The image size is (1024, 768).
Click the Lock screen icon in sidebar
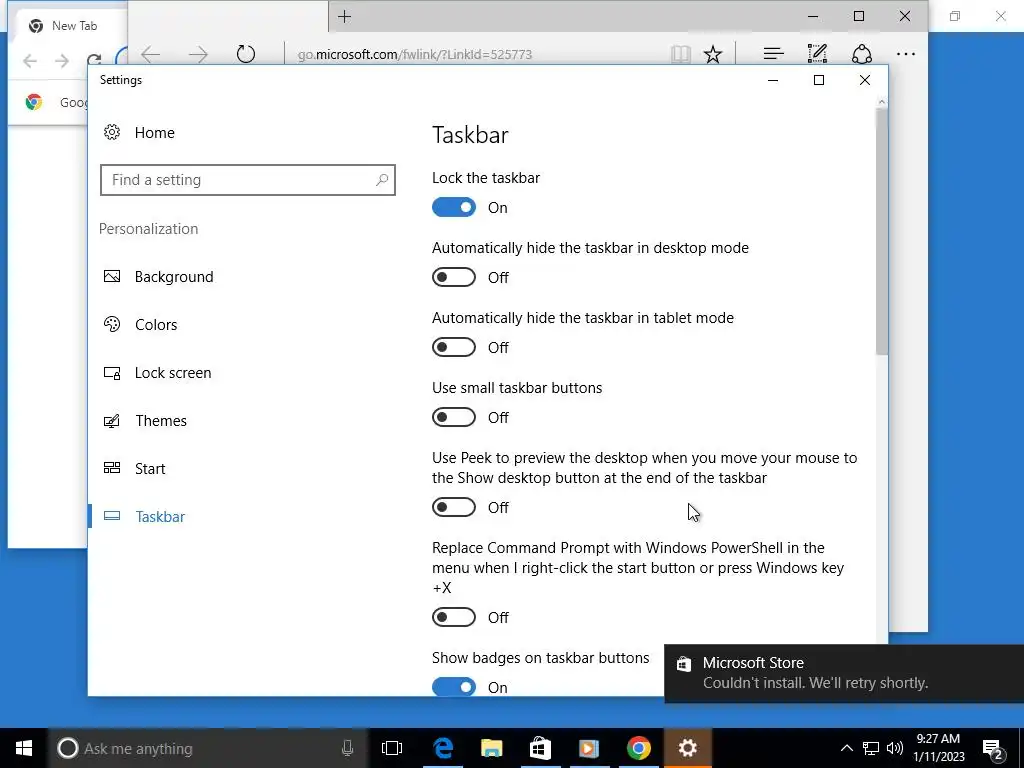coord(112,373)
